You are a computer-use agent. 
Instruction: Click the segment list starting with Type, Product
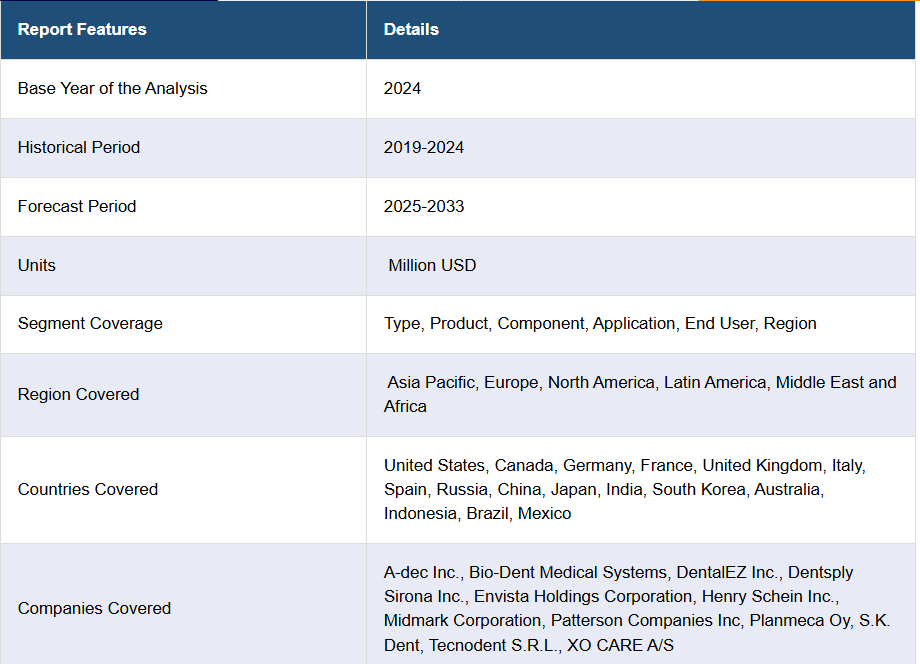click(x=599, y=323)
